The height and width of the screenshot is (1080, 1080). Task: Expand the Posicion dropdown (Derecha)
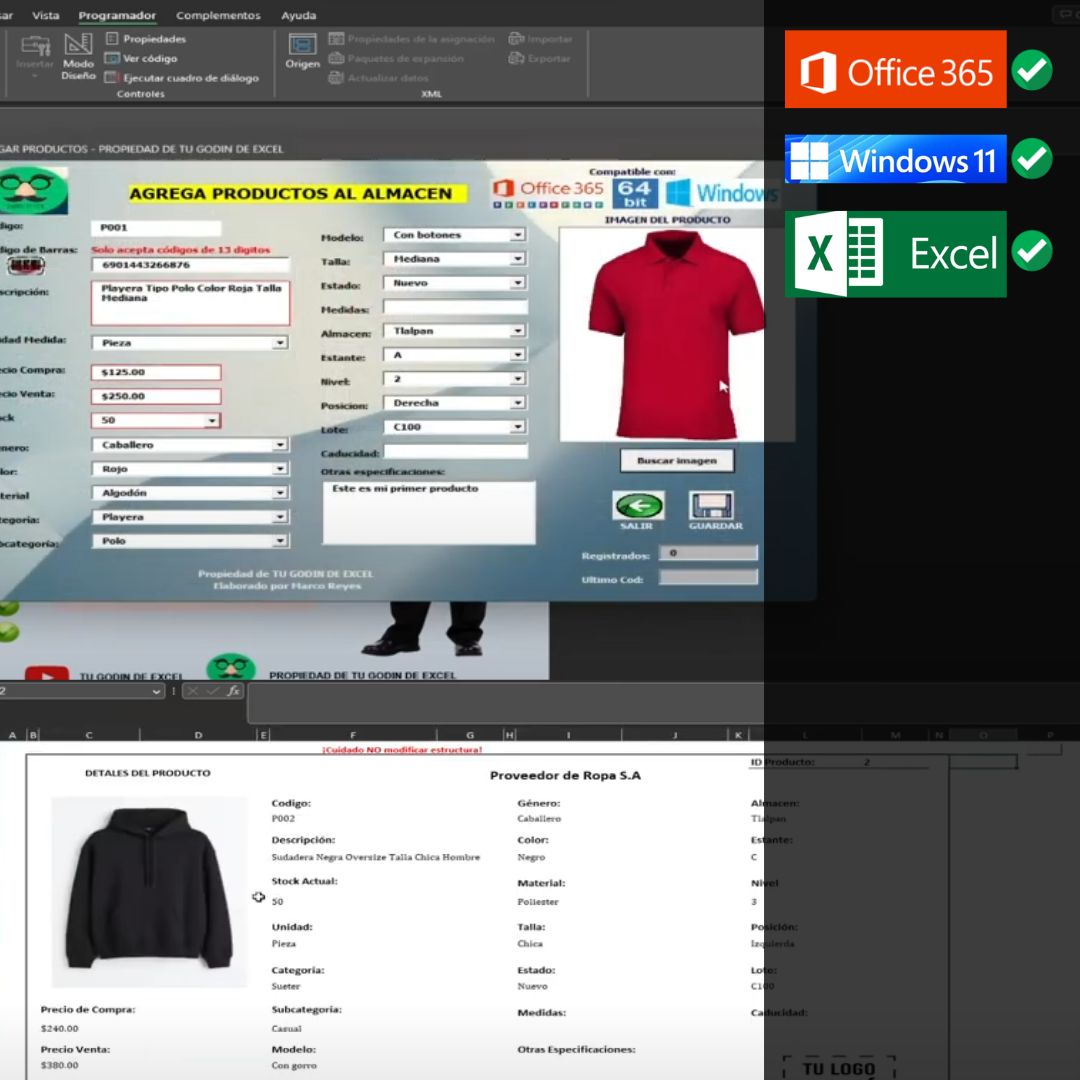pyautogui.click(x=517, y=403)
